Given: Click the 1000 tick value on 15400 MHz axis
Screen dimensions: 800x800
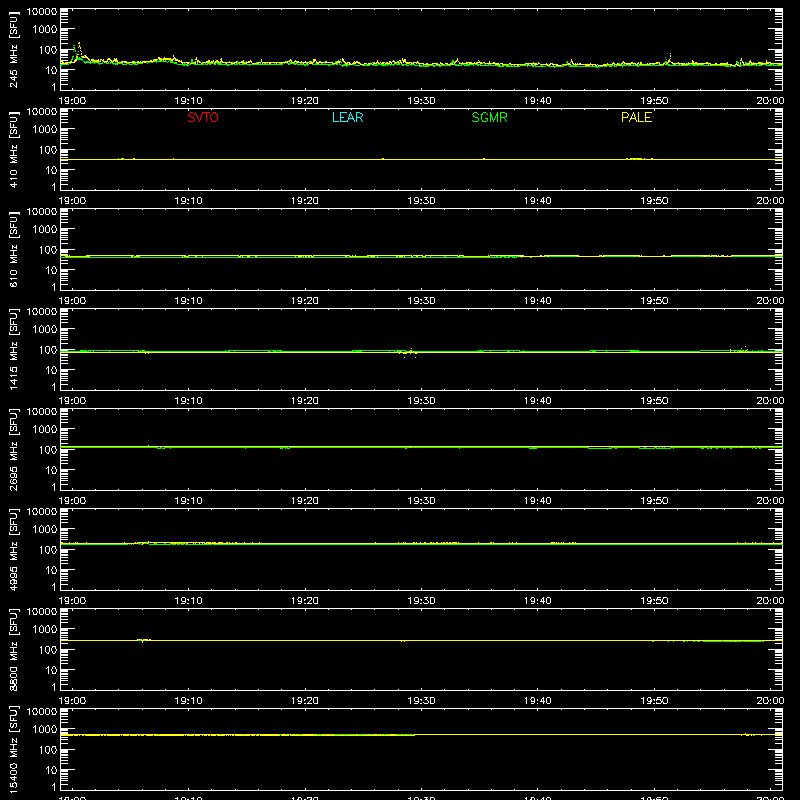Looking at the screenshot, I should (45, 730).
